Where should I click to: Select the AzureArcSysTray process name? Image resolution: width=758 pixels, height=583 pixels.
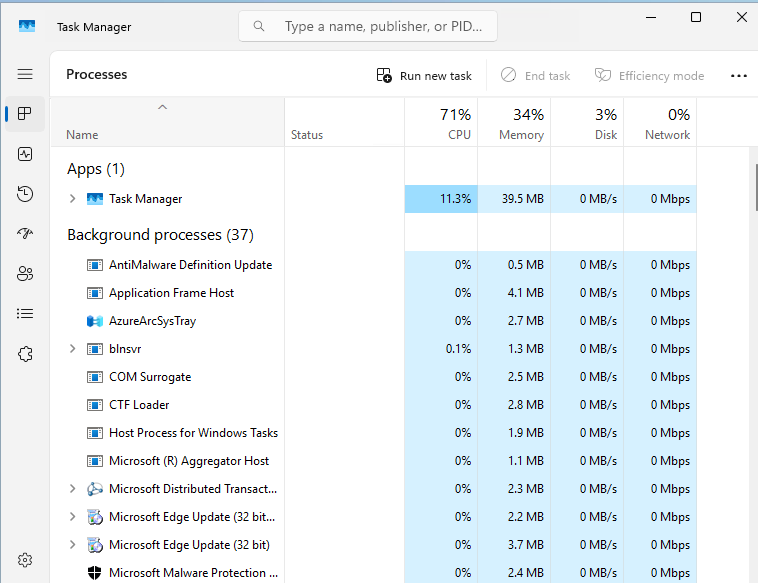[x=152, y=321]
